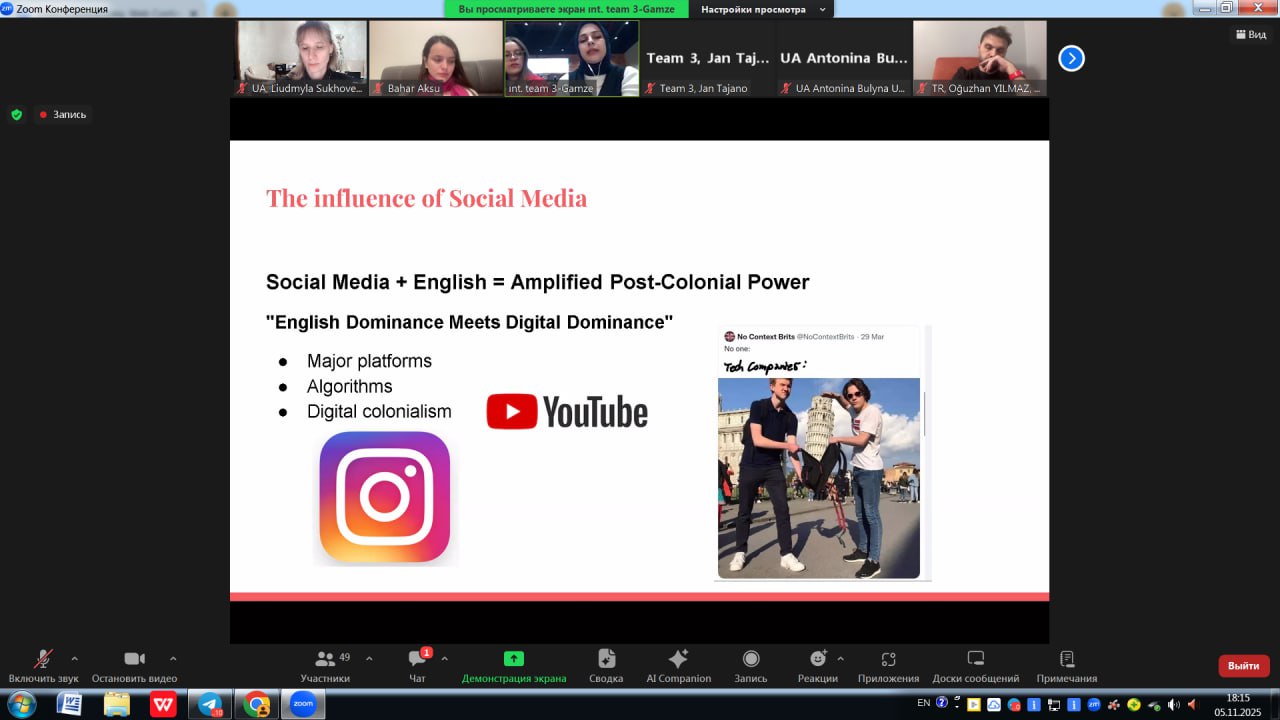This screenshot has width=1280, height=720.
Task: Unmute microphone with Включить звук
Action: coord(43,659)
